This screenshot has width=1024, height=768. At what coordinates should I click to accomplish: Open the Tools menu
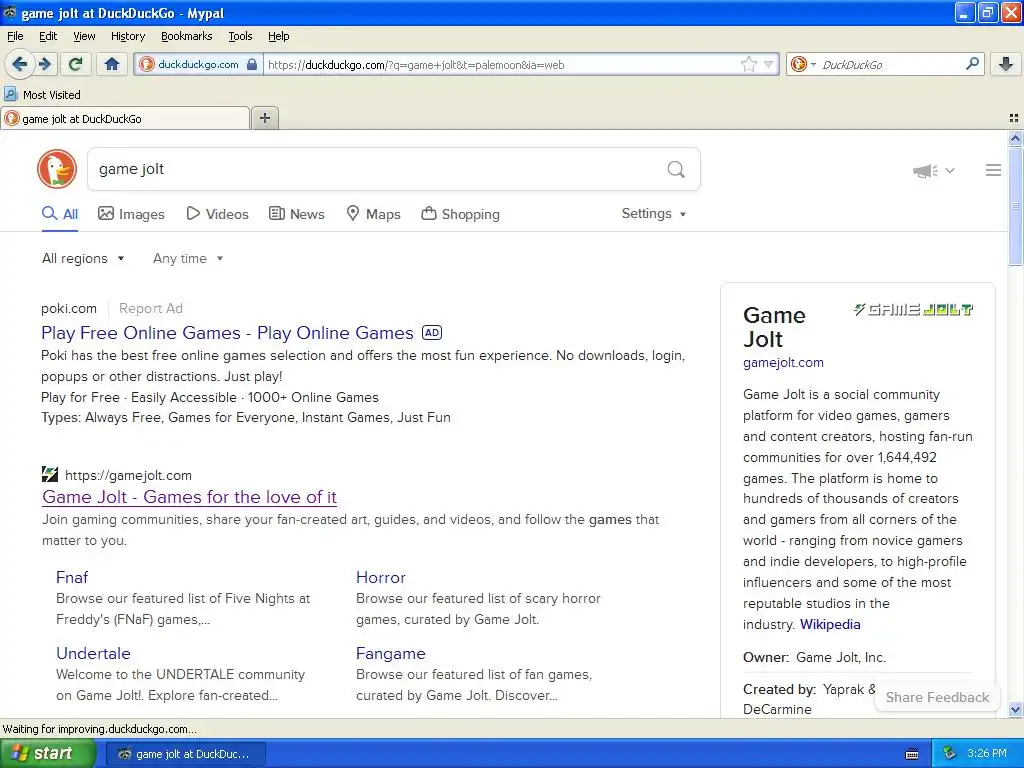point(240,36)
